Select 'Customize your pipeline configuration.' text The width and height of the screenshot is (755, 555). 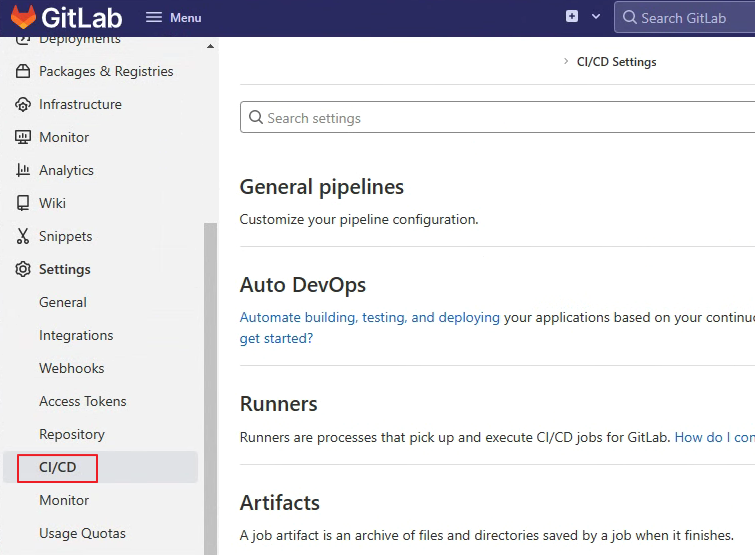click(x=359, y=219)
